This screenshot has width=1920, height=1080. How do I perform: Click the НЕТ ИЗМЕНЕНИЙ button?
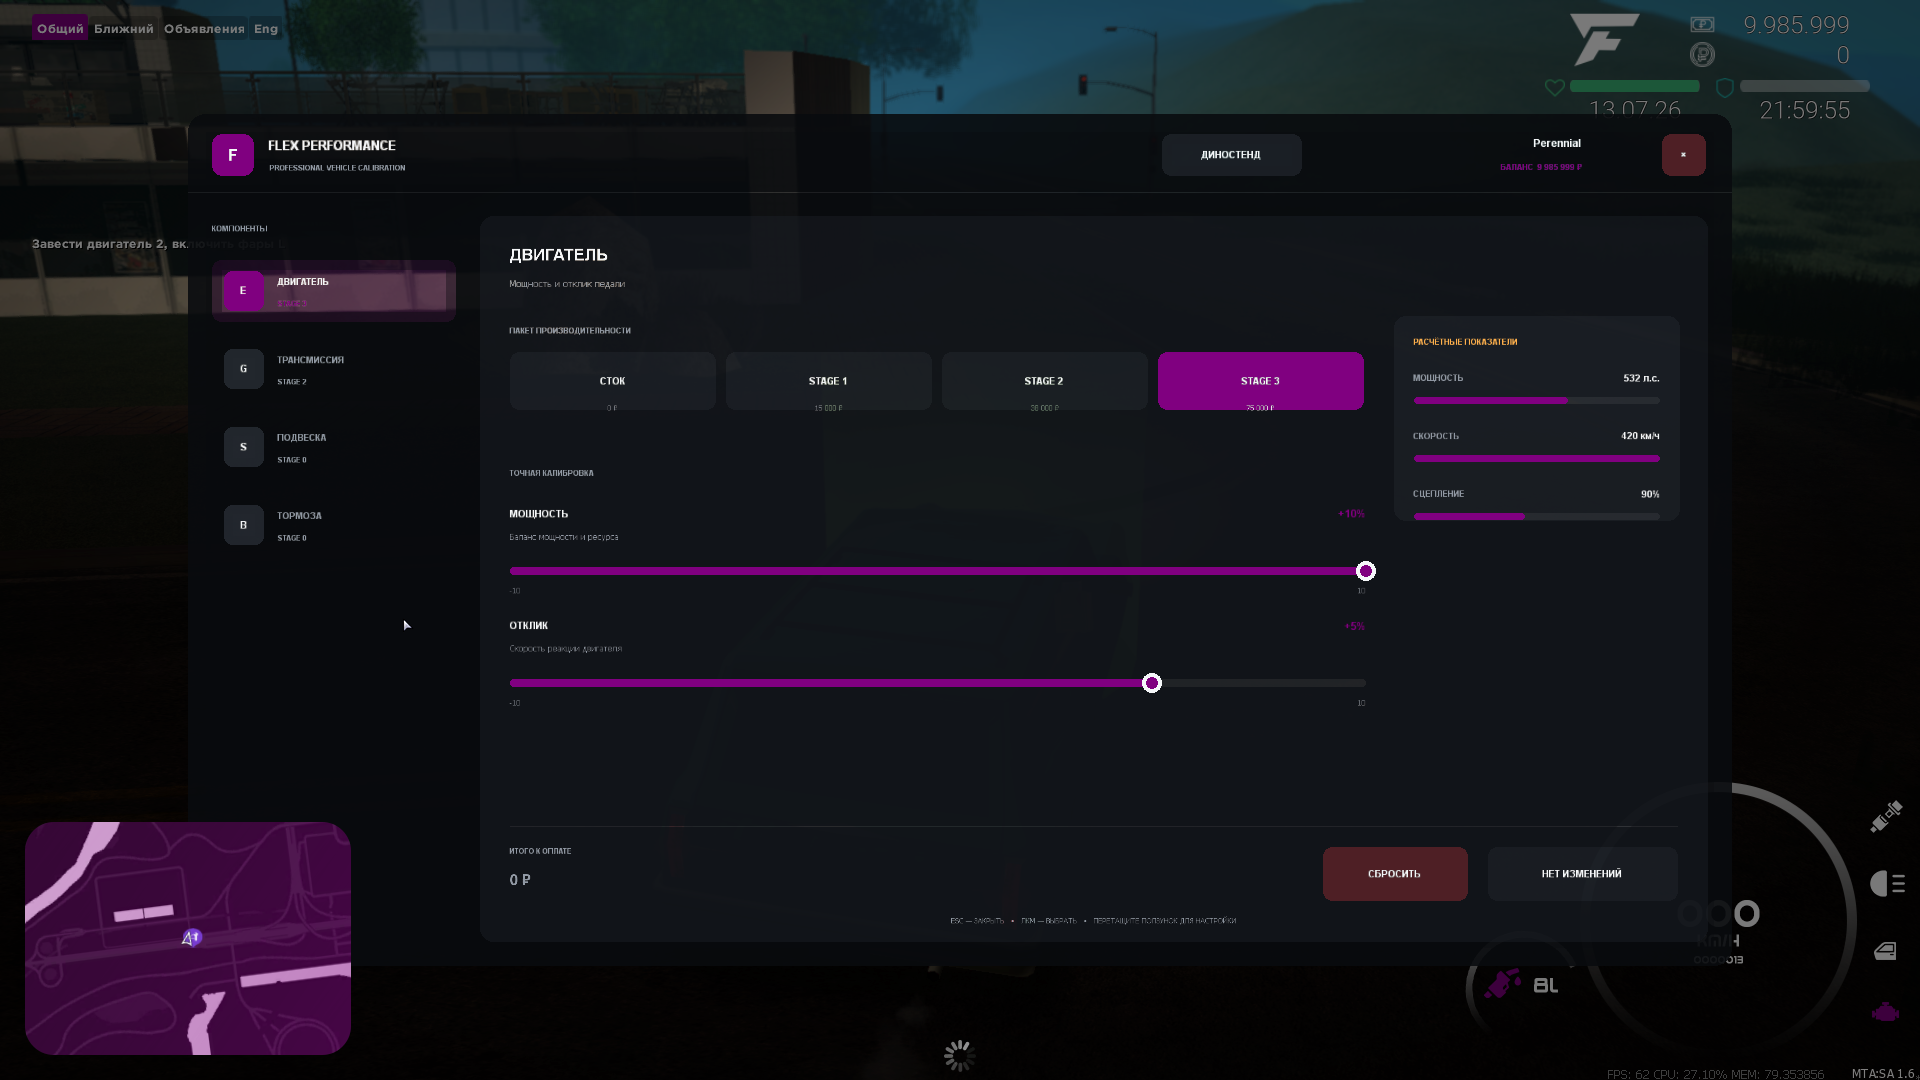(1582, 874)
